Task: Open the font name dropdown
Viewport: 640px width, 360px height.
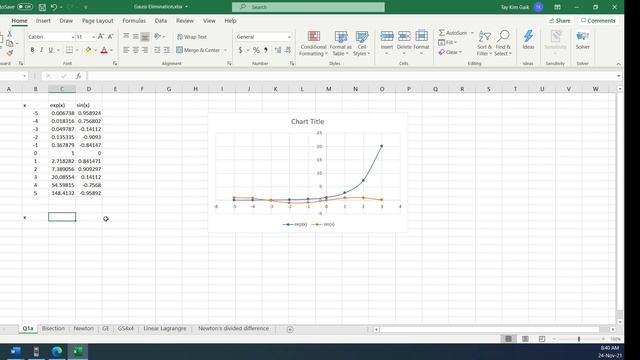Action: pyautogui.click(x=73, y=37)
